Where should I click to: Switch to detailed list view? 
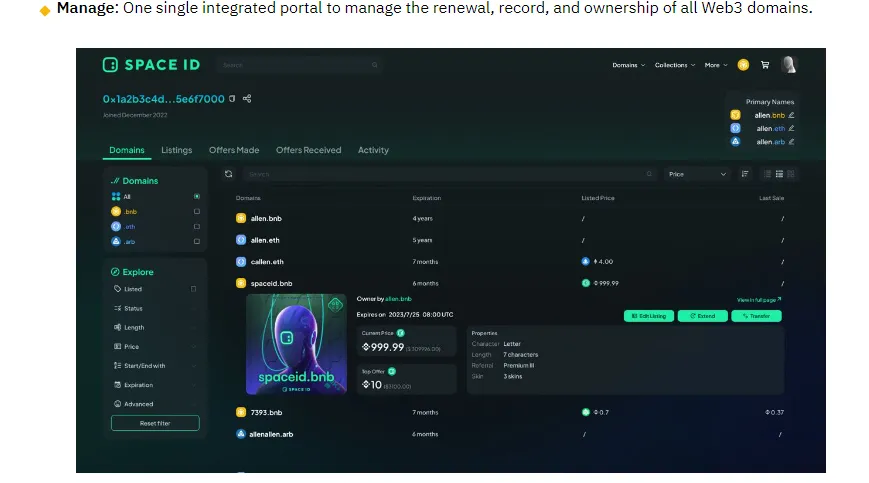pyautogui.click(x=779, y=174)
